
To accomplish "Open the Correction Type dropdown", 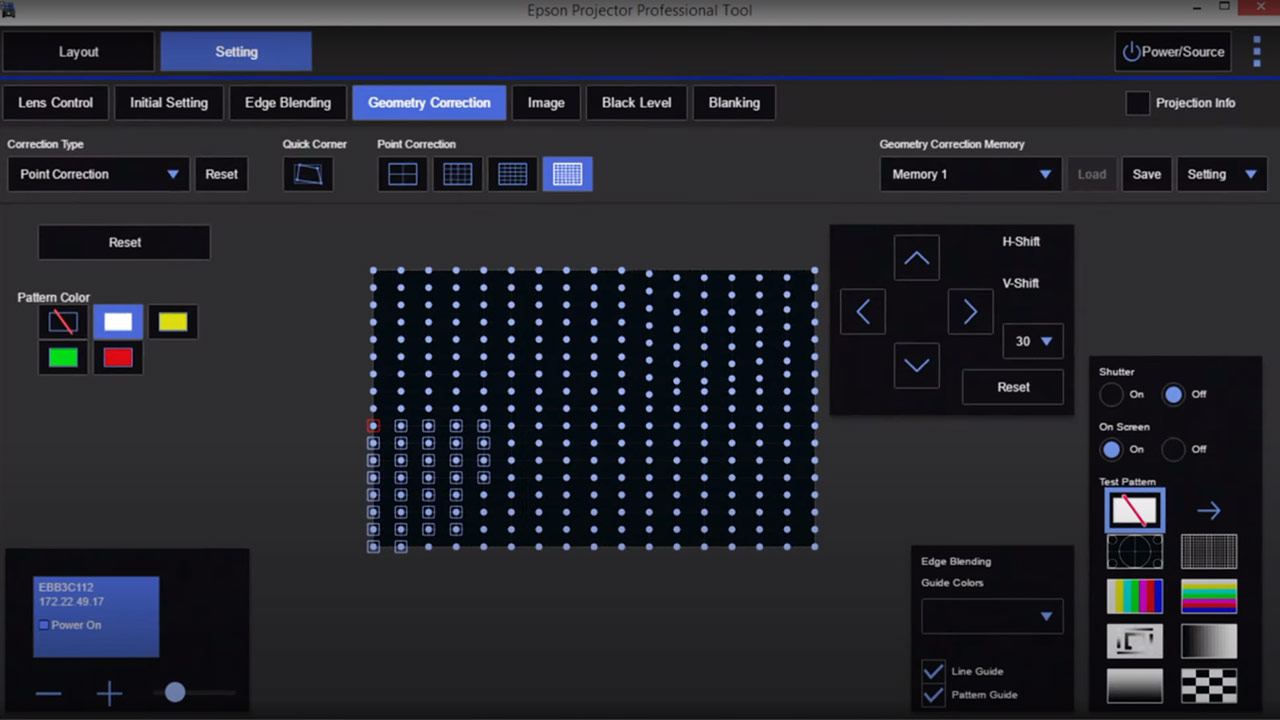I will pyautogui.click(x=97, y=174).
